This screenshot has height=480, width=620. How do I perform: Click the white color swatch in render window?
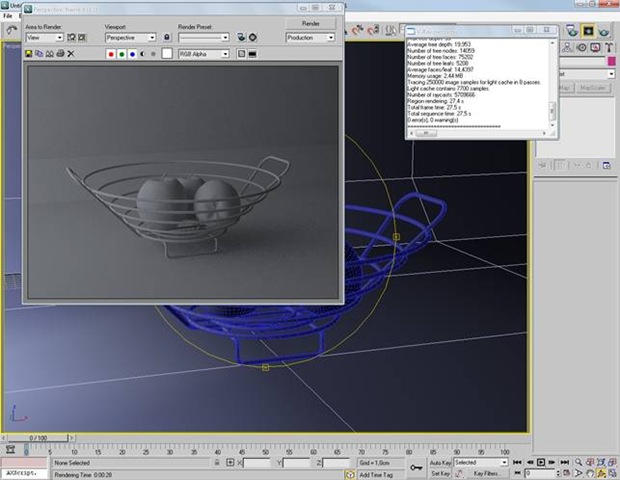pos(167,52)
